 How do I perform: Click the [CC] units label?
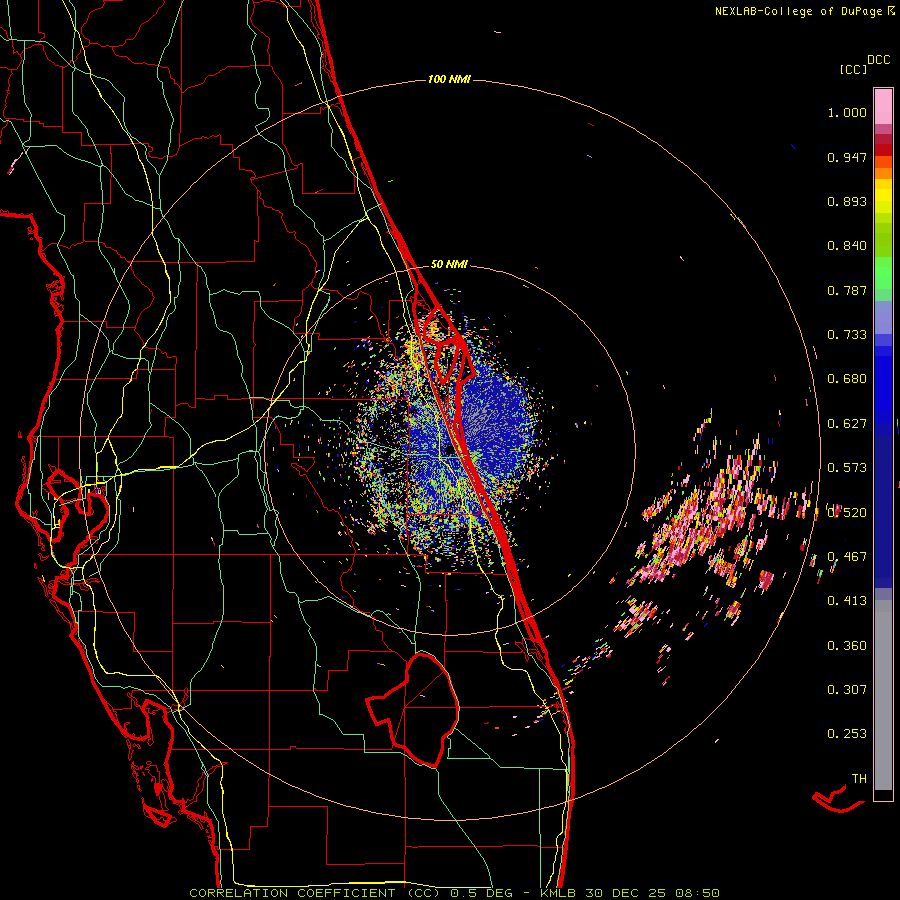[x=853, y=69]
